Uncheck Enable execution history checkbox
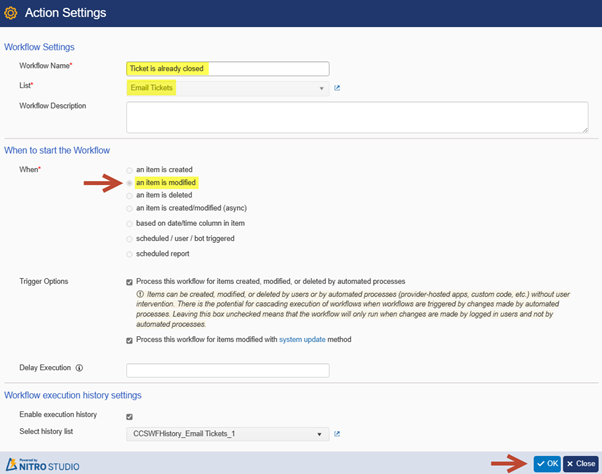This screenshot has width=602, height=474. [x=129, y=416]
